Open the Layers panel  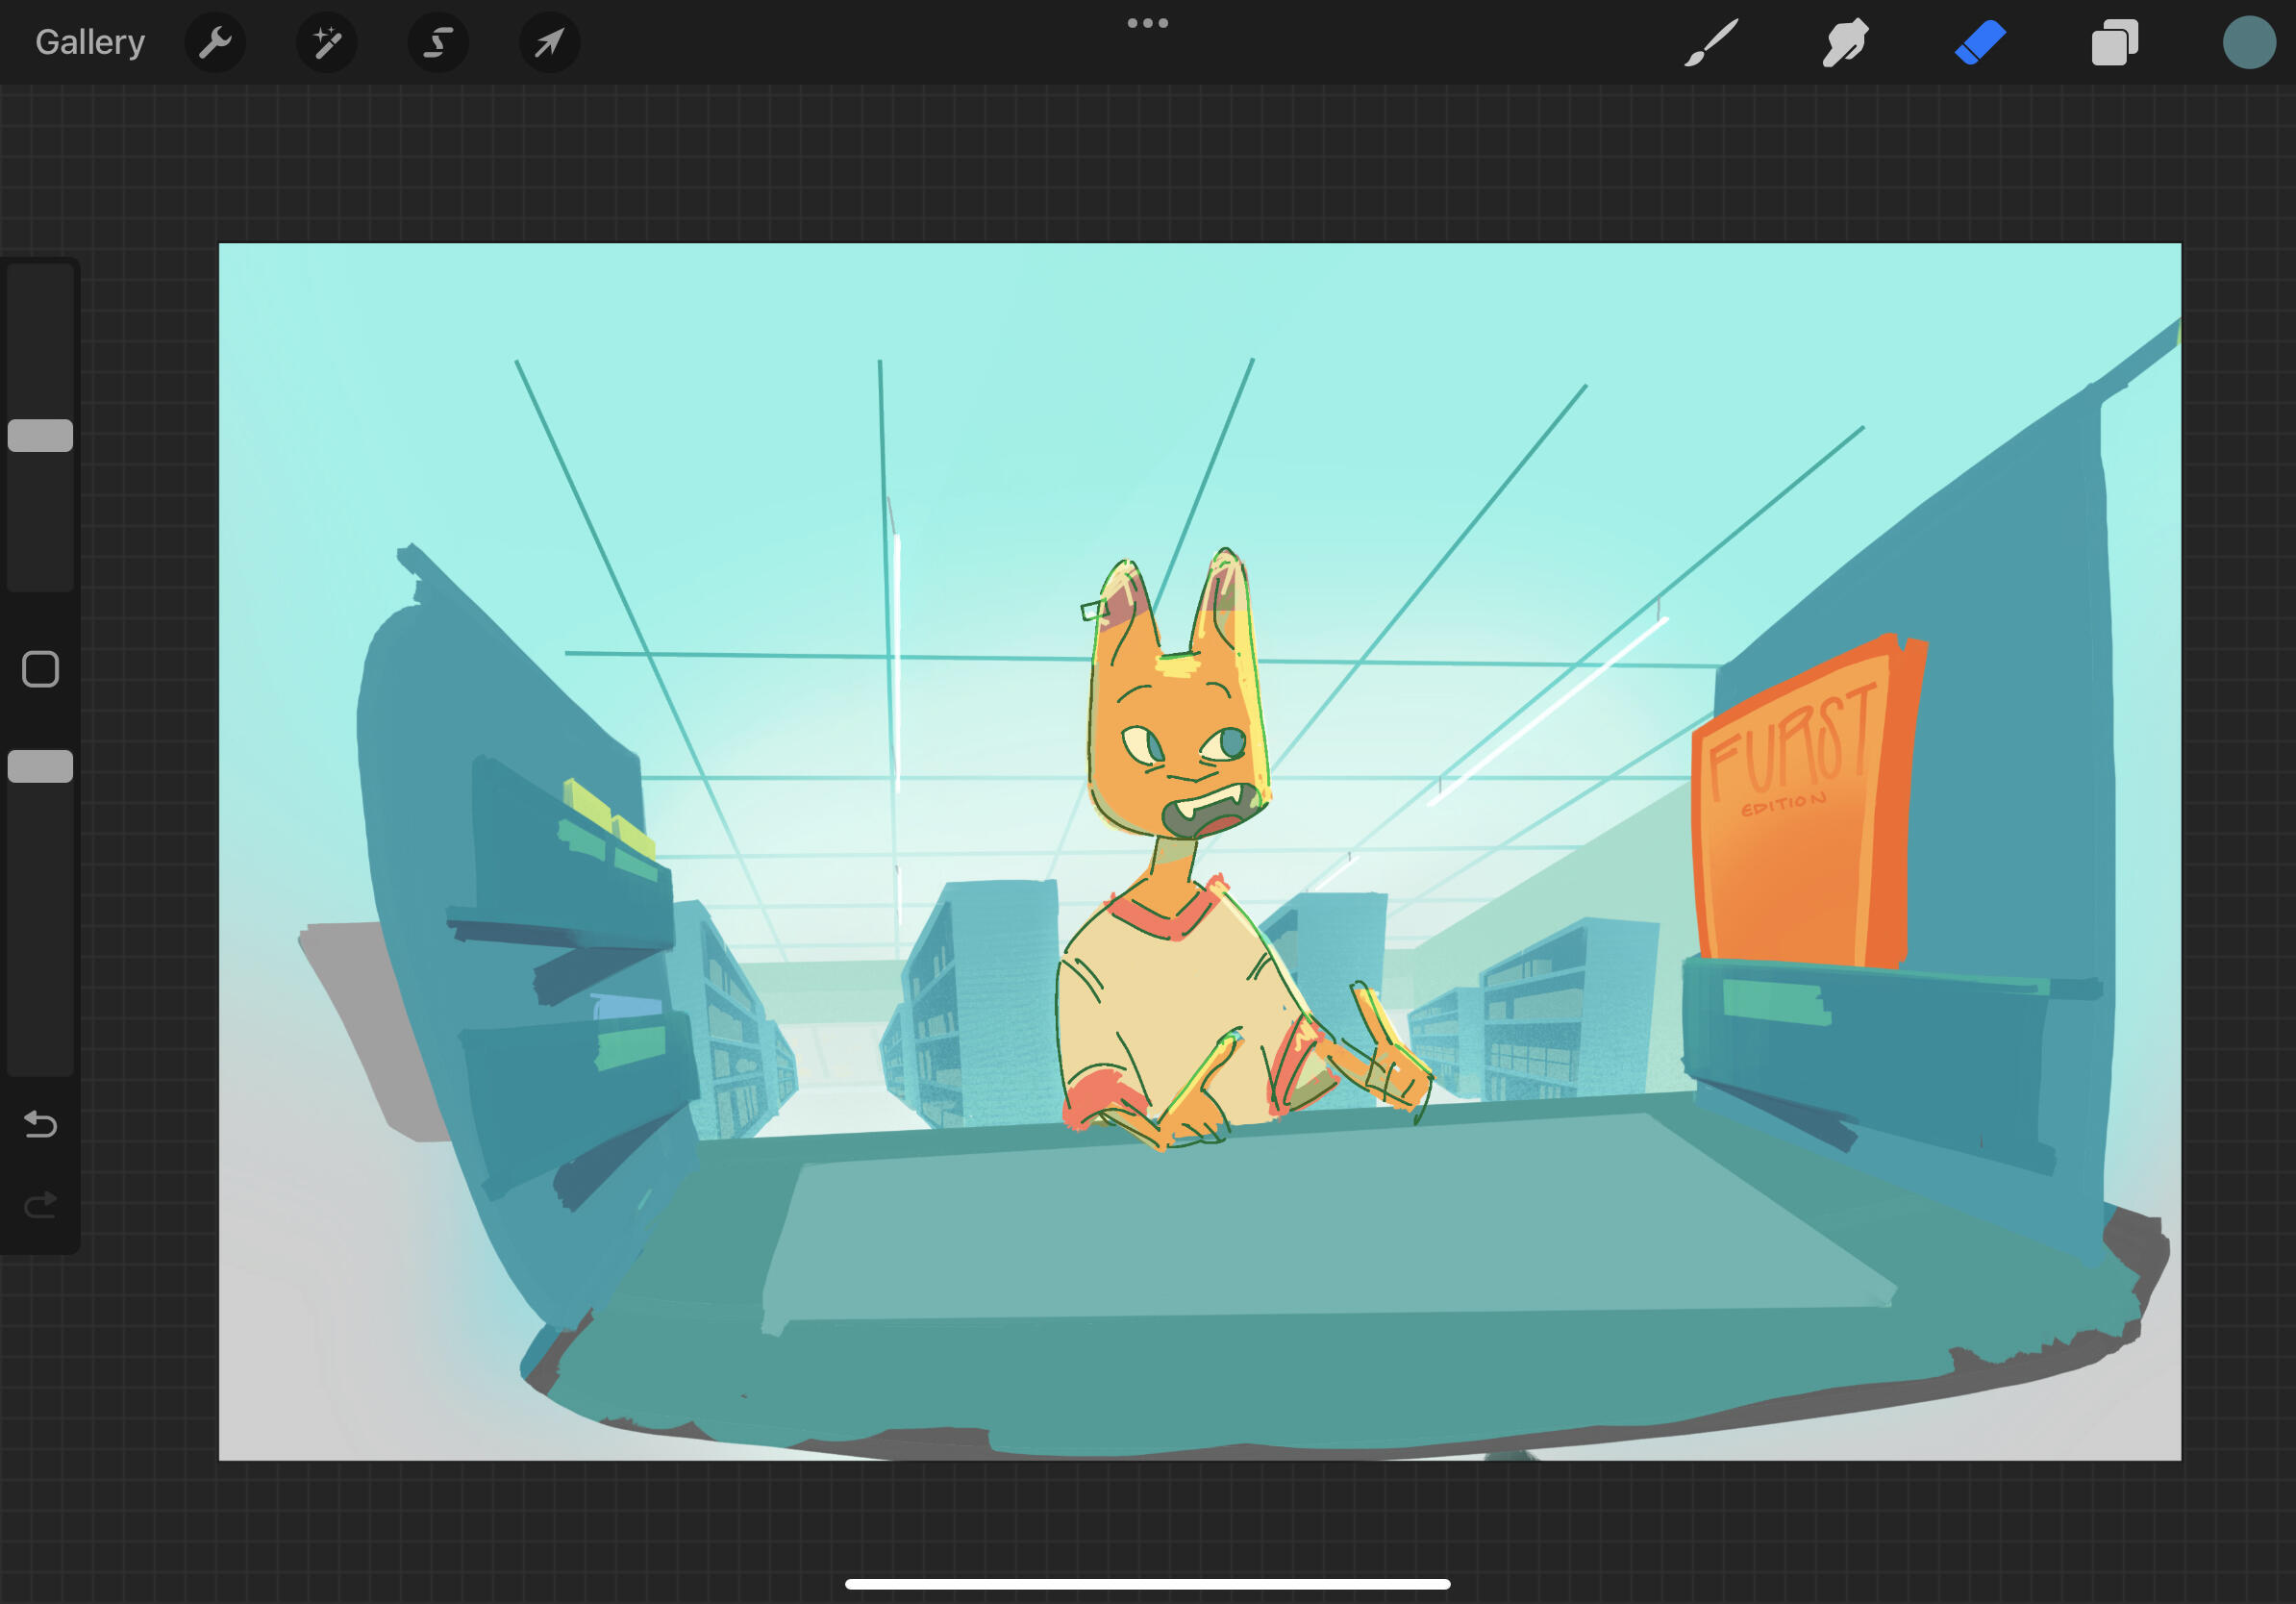(x=2114, y=42)
